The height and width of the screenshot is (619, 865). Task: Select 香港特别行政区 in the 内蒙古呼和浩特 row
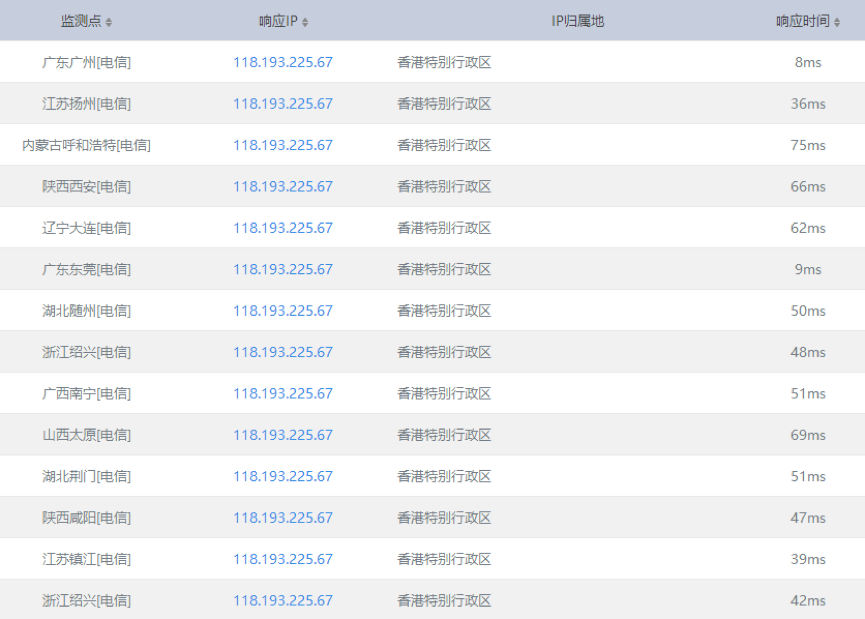pyautogui.click(x=444, y=145)
